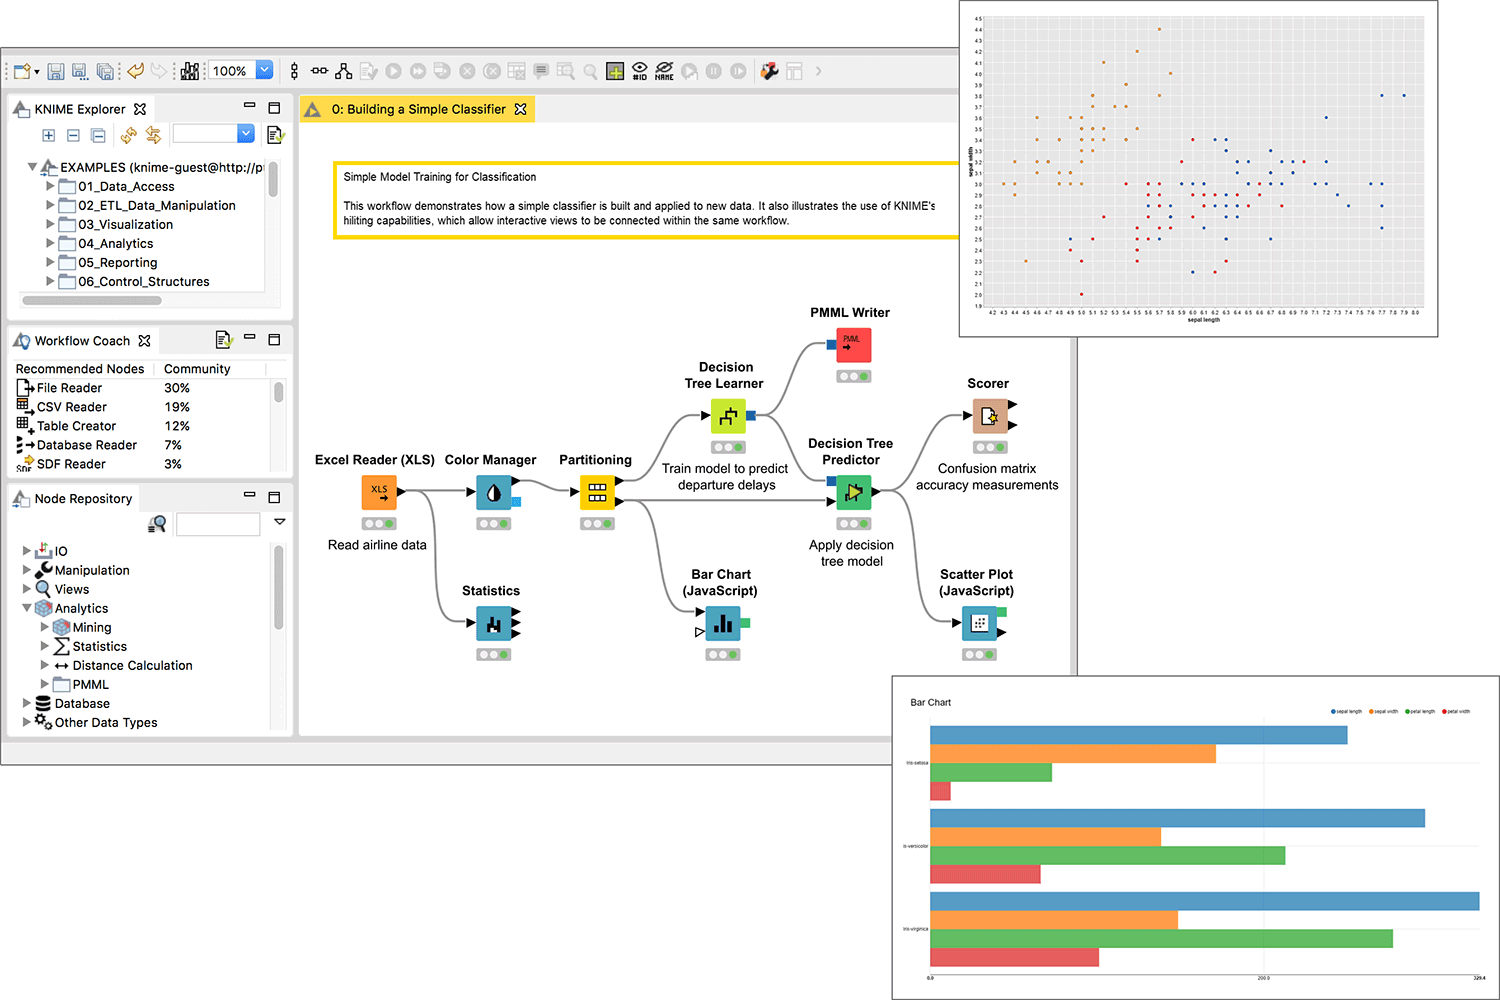Click the Undo arrow in the toolbar

click(x=136, y=71)
